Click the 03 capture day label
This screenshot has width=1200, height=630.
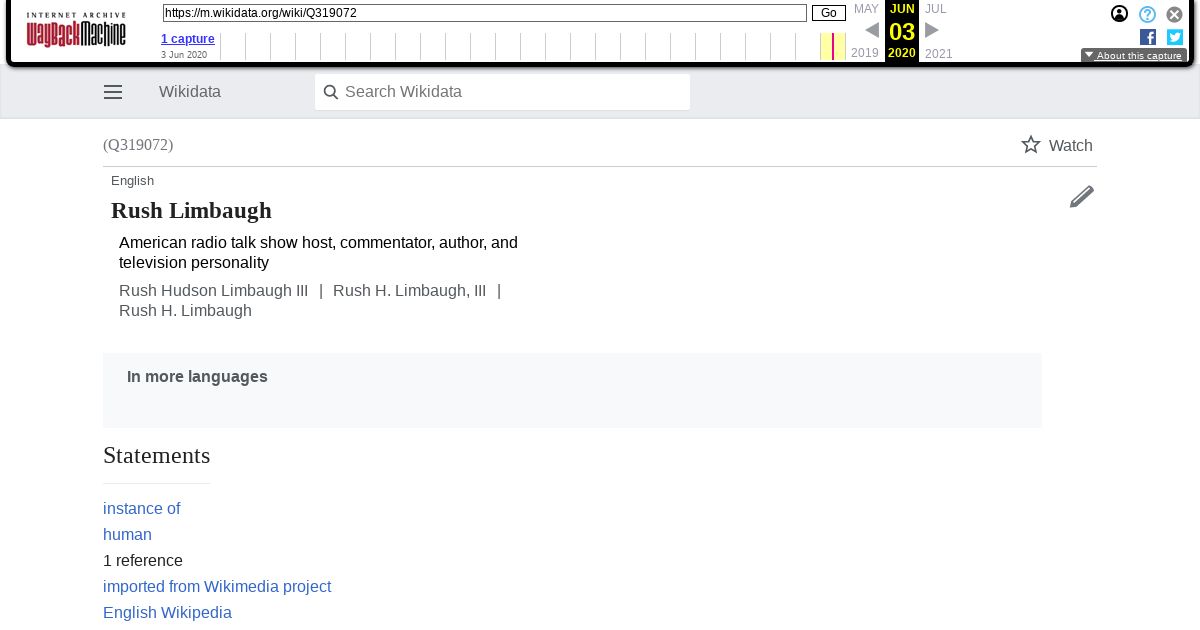[x=902, y=31]
